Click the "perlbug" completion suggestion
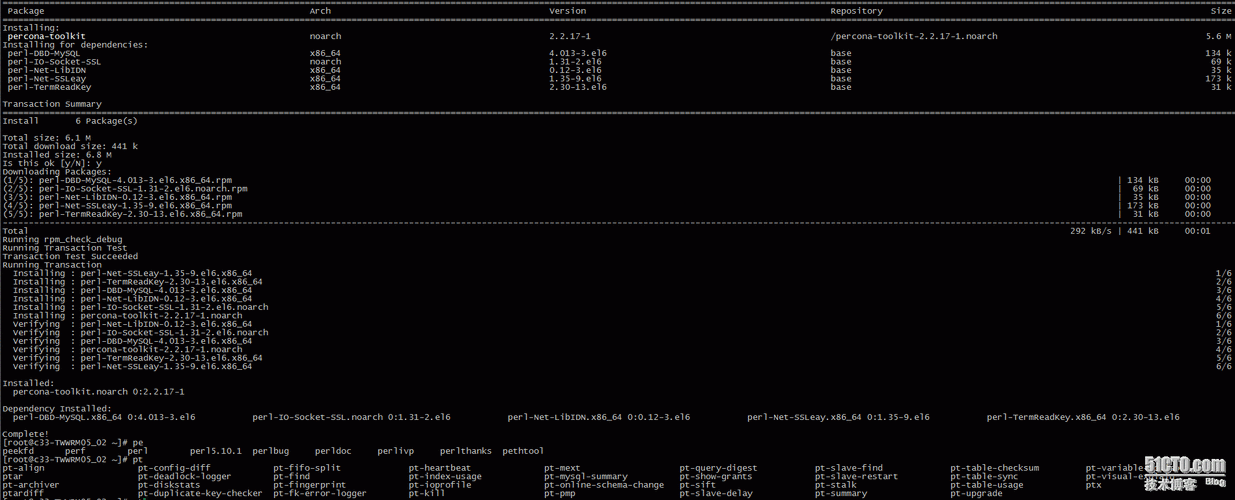The height and width of the screenshot is (500, 1235). pos(270,451)
